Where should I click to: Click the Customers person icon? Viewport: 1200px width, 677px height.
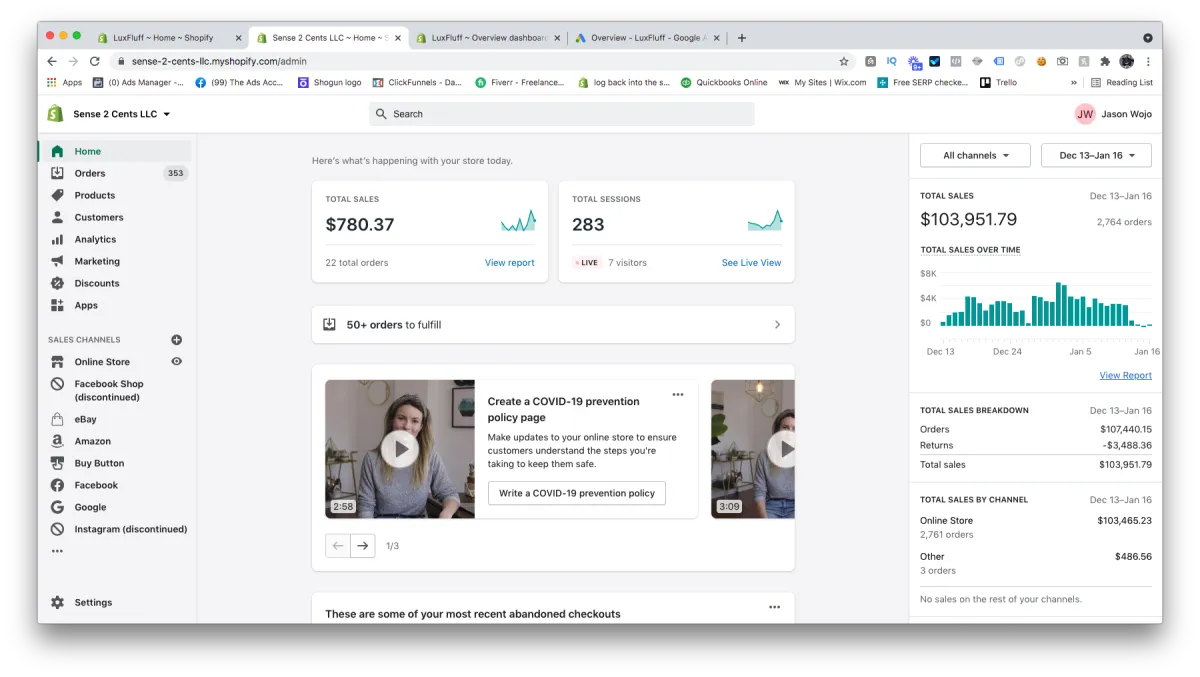pyautogui.click(x=57, y=217)
